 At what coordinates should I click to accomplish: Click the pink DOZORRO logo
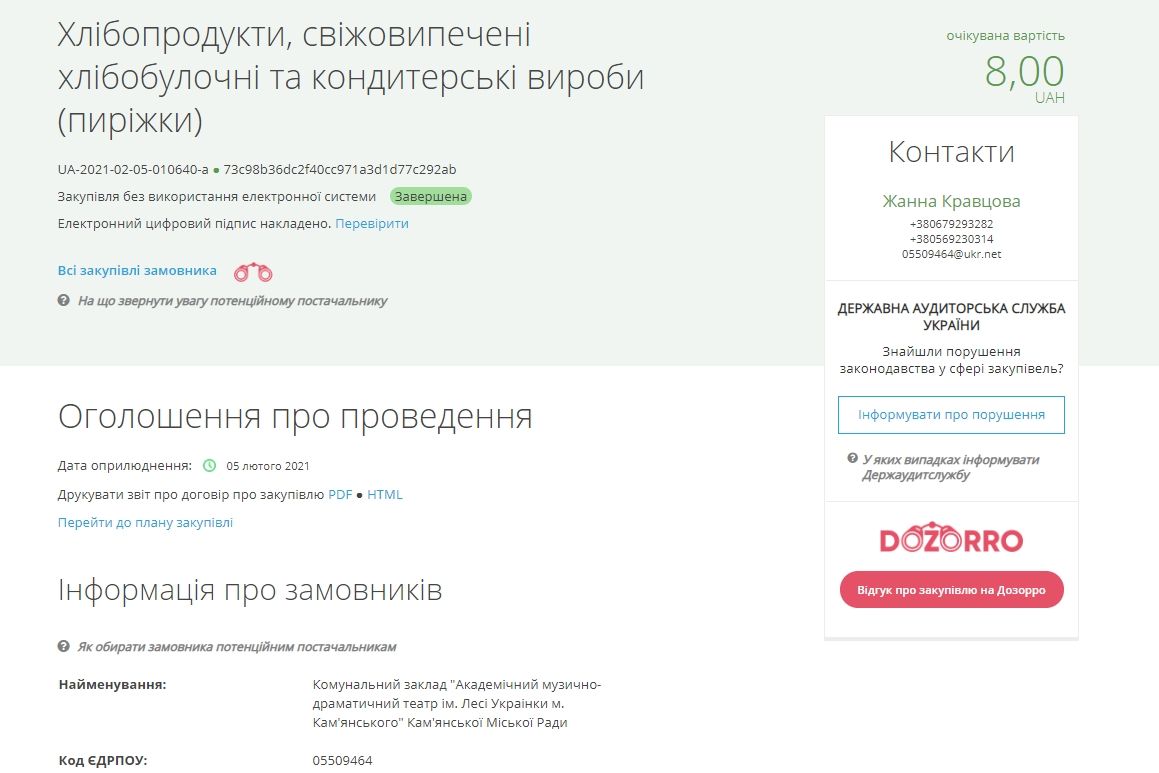click(x=950, y=537)
